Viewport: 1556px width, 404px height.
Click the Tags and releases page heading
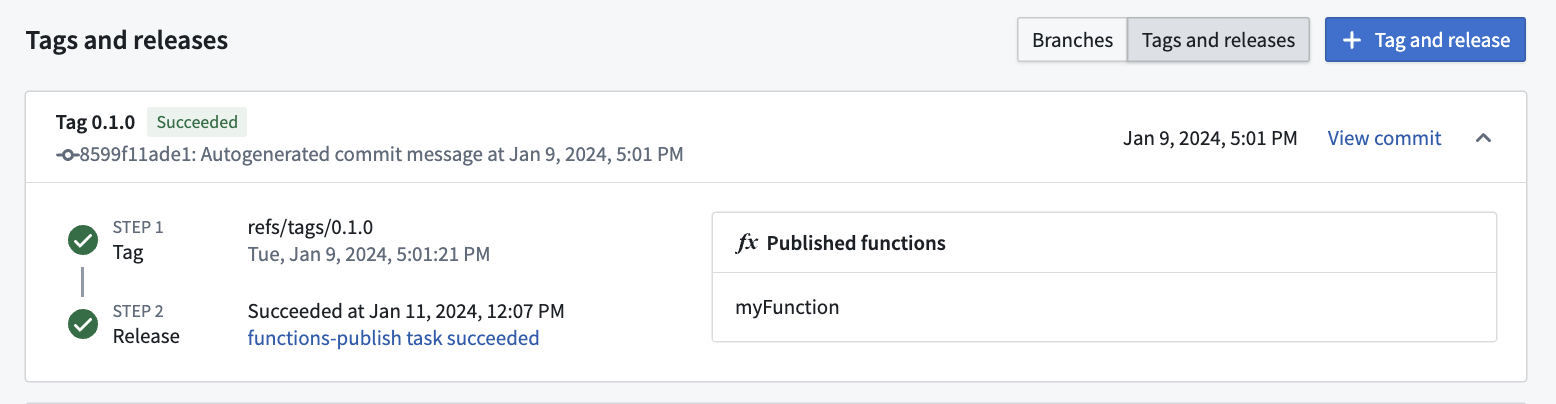click(x=127, y=41)
